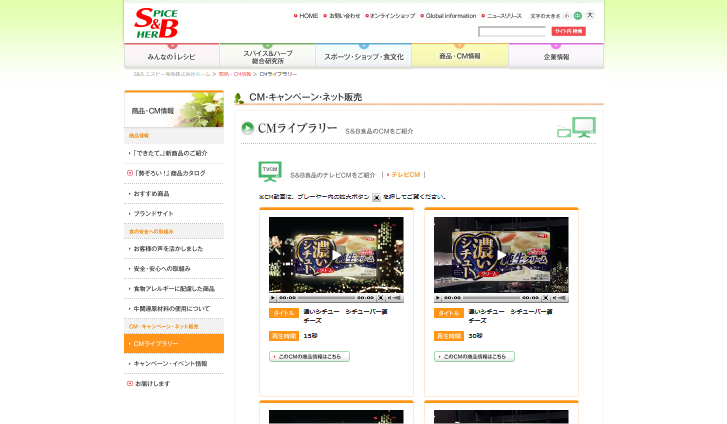Volume level wedge on 15-second CM player
Image resolution: width=727 pixels, height=424 pixels.
coord(397,298)
